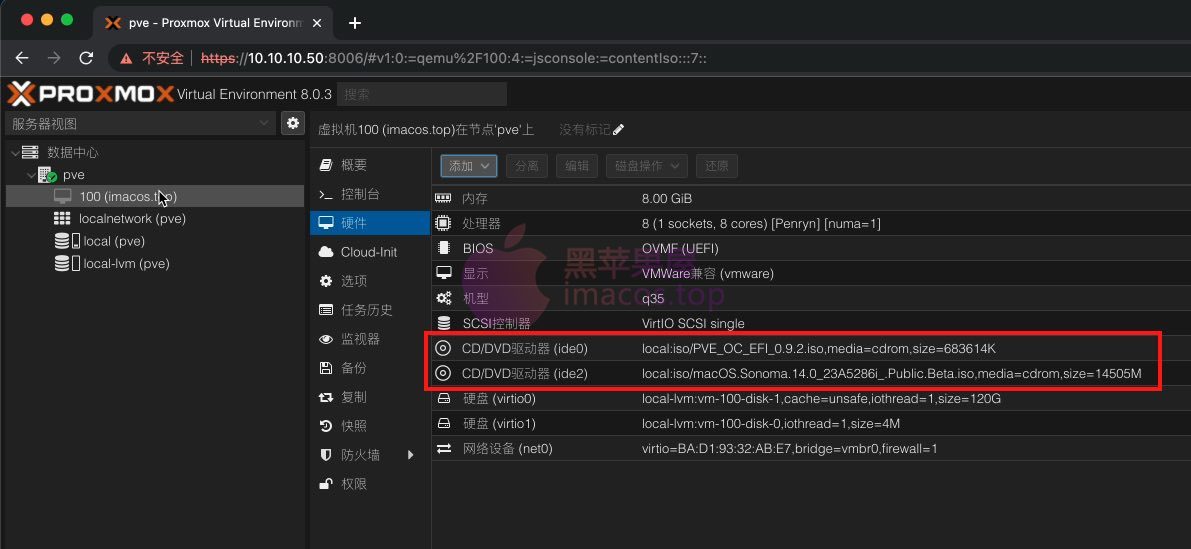Switch to the pve Proxmox browser tab

pyautogui.click(x=213, y=23)
